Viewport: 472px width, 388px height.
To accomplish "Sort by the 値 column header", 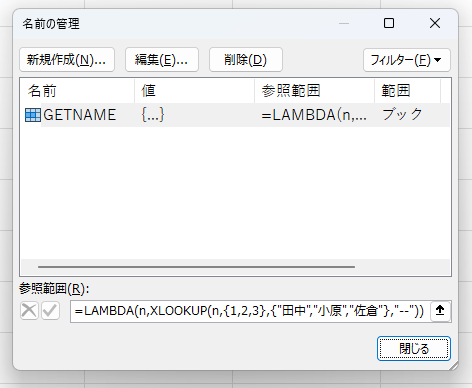I will (195, 91).
